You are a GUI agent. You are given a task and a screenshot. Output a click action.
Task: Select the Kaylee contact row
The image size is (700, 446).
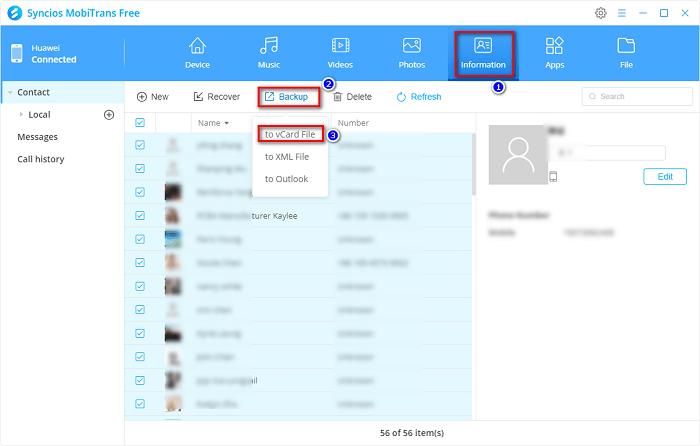298,216
